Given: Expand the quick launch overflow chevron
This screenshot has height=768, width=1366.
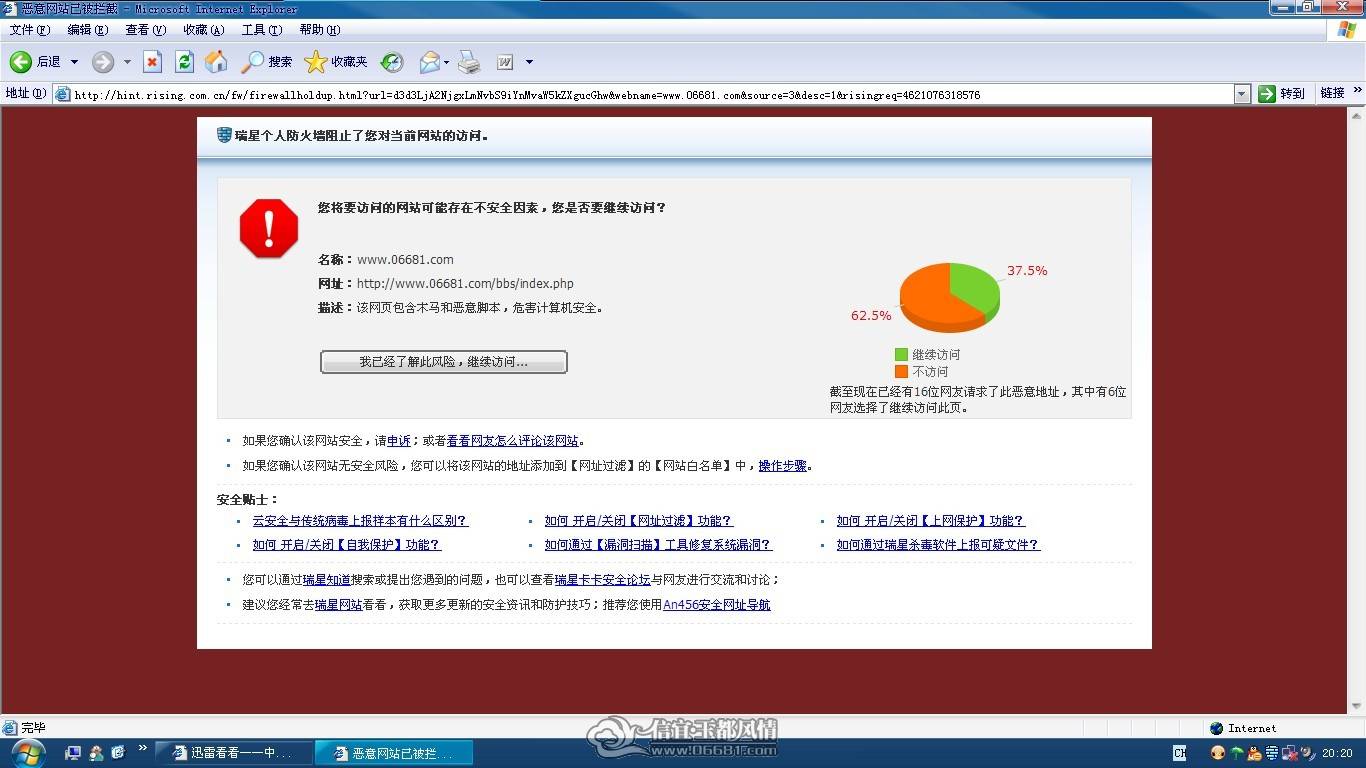Looking at the screenshot, I should [x=142, y=747].
